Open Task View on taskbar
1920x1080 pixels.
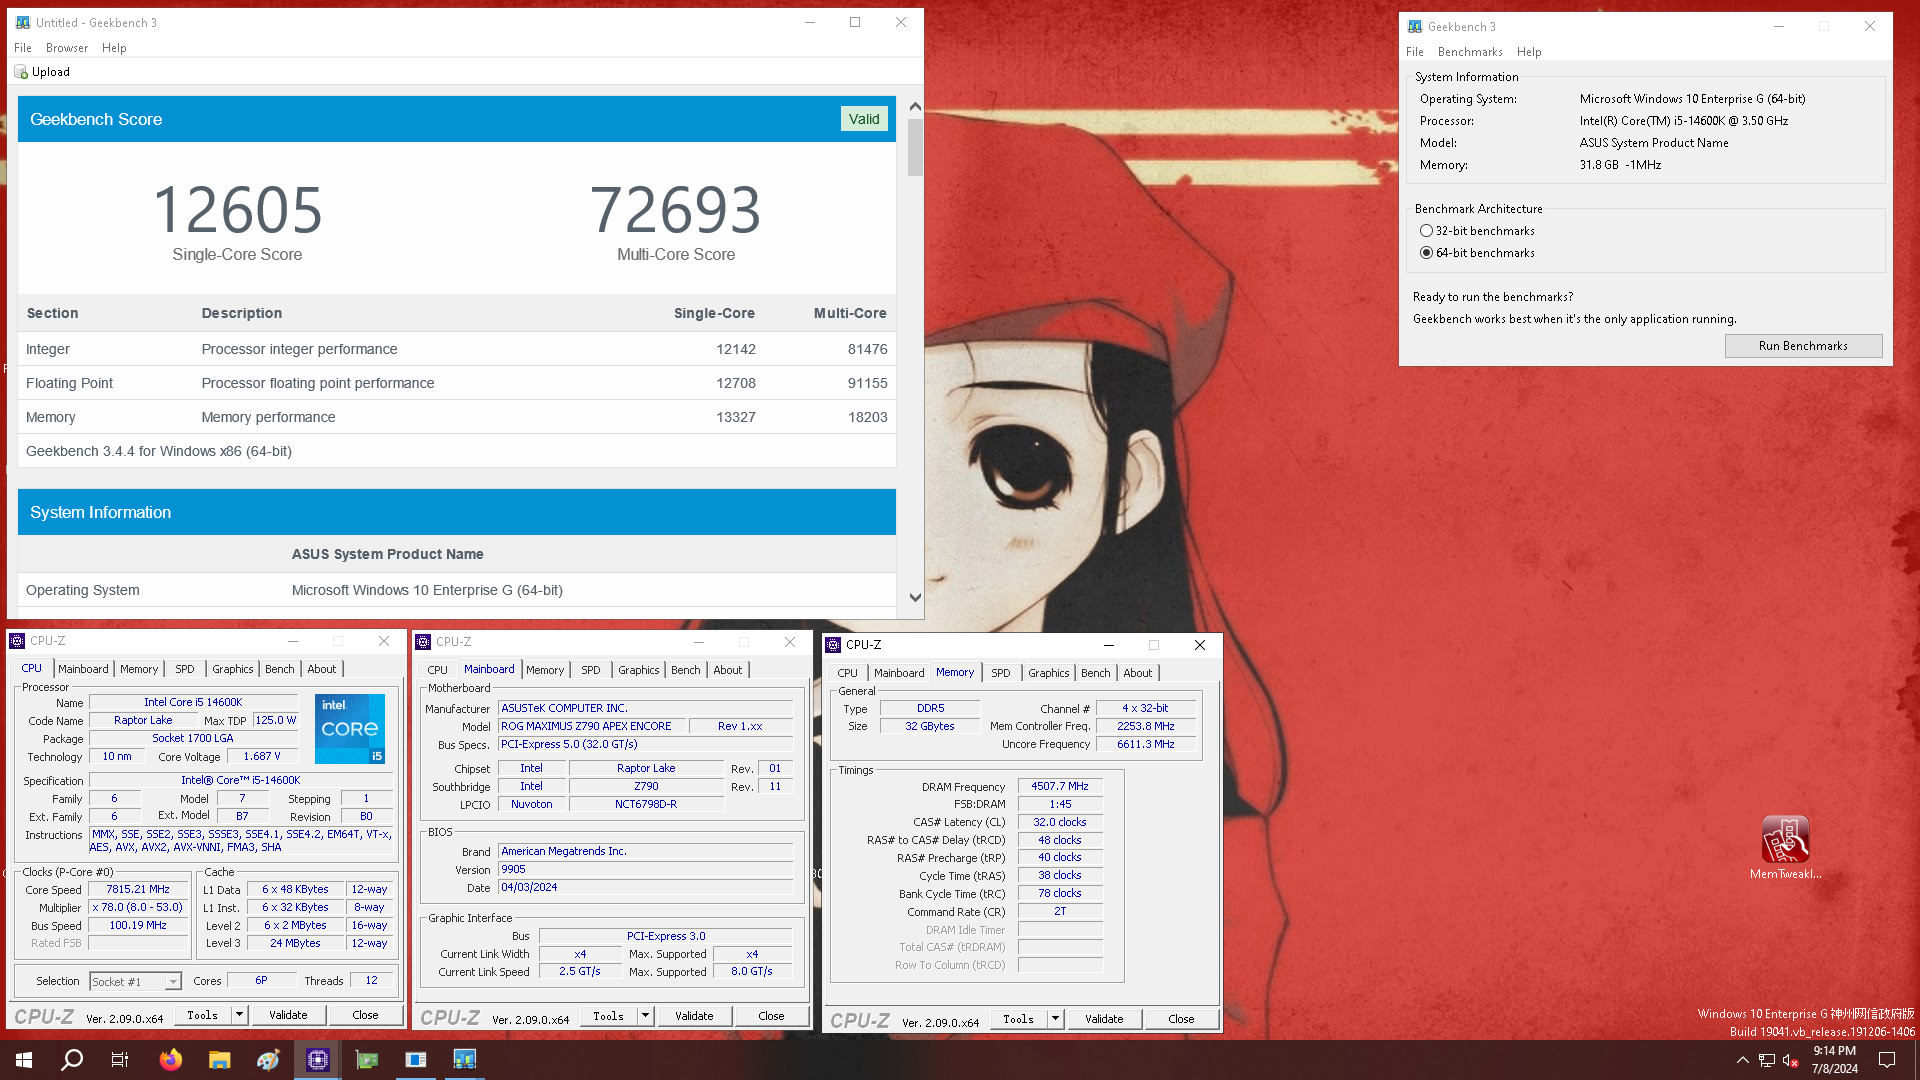pos(120,1060)
